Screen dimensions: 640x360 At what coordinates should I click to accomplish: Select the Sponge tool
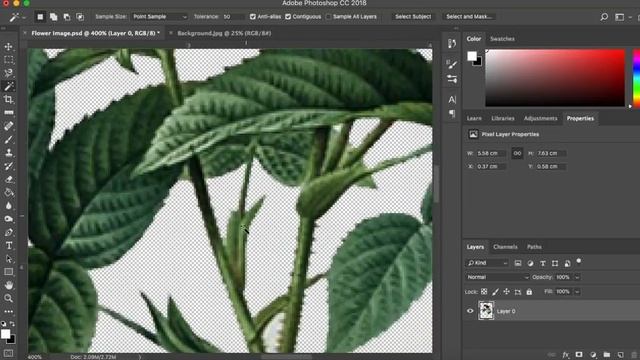click(x=8, y=219)
